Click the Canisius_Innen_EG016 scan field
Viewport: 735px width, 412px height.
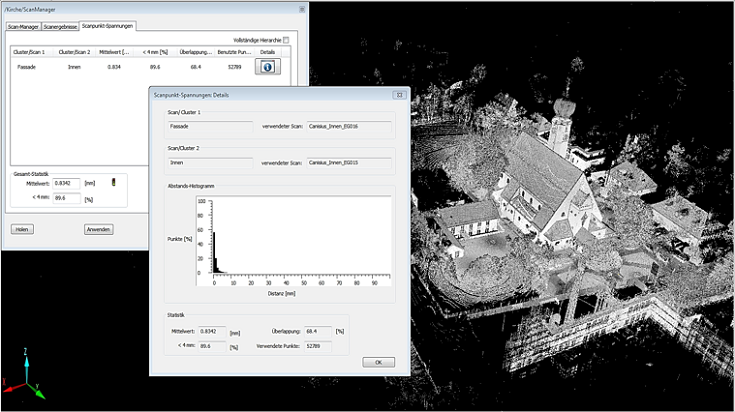[x=349, y=127]
